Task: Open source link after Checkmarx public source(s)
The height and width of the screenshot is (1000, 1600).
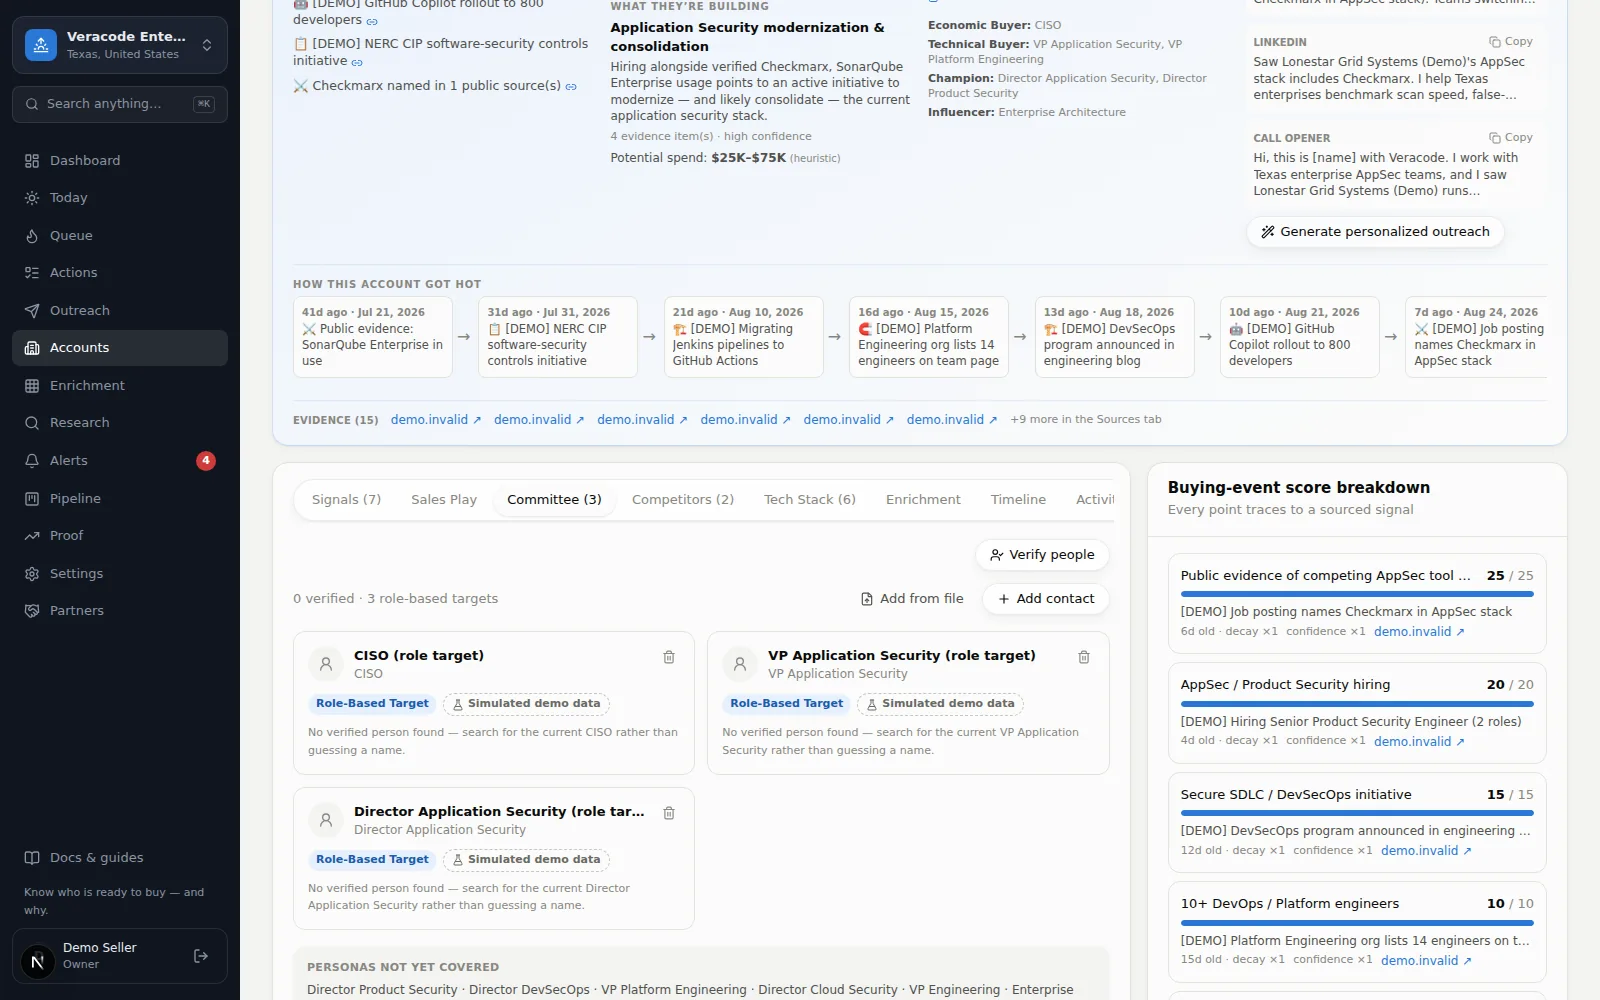Action: coord(571,87)
